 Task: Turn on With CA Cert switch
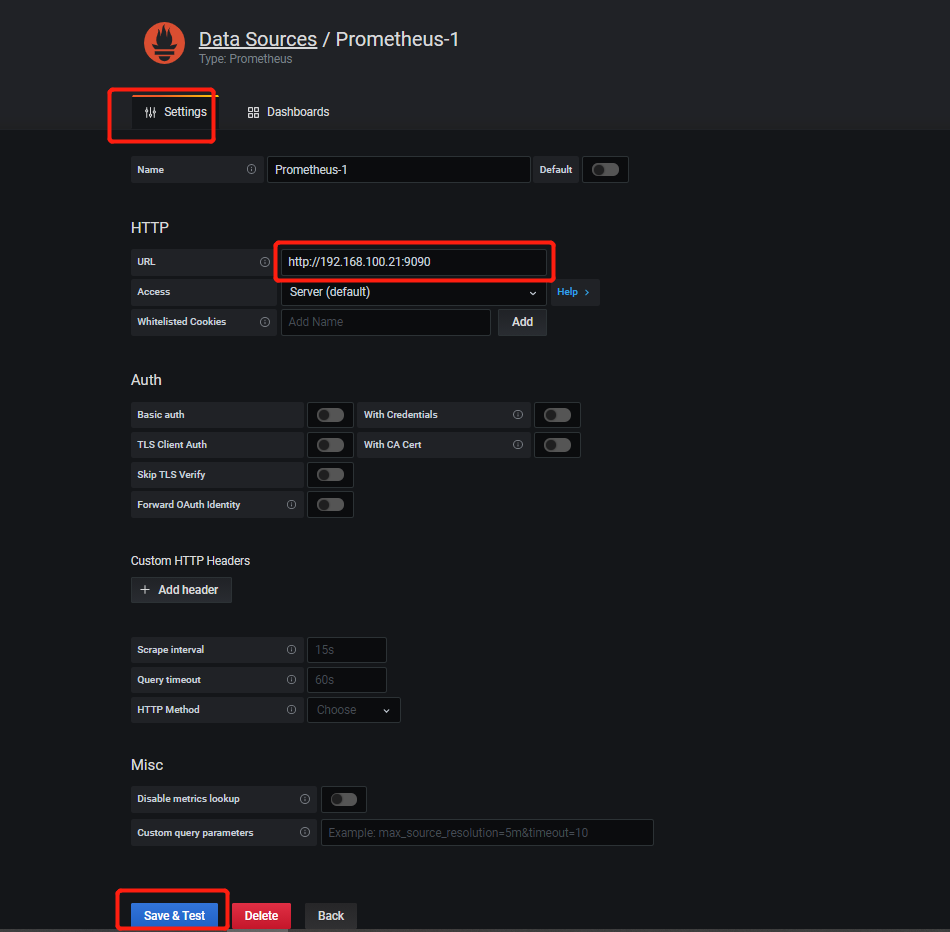(x=557, y=445)
